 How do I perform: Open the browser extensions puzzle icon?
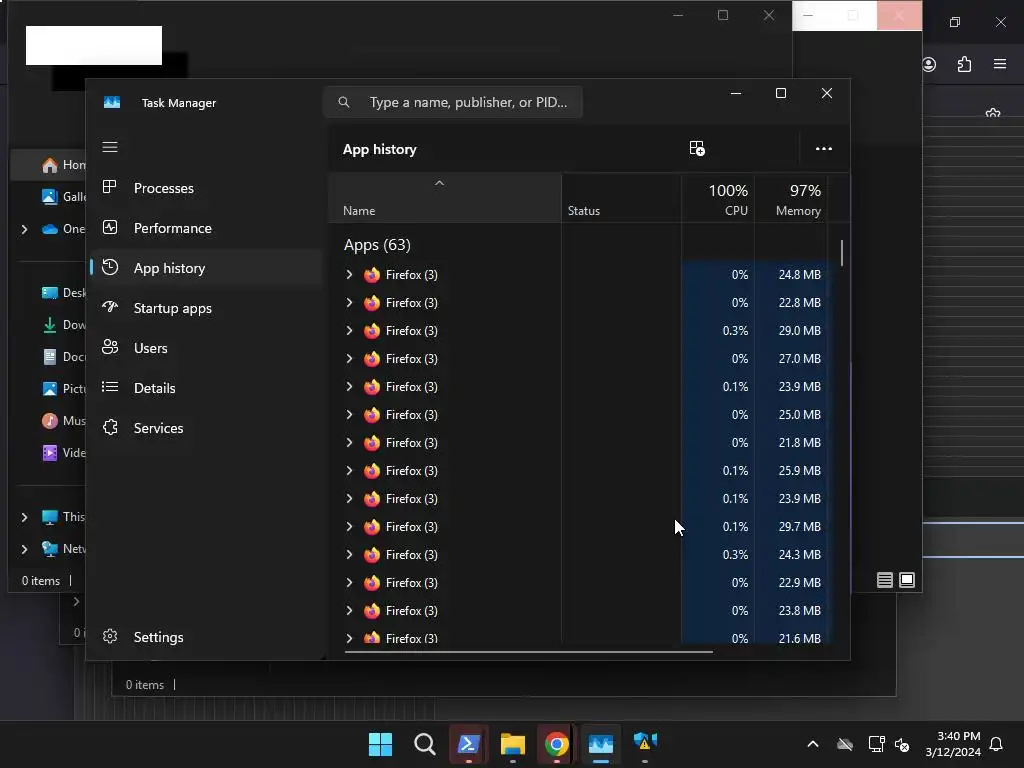pos(965,64)
